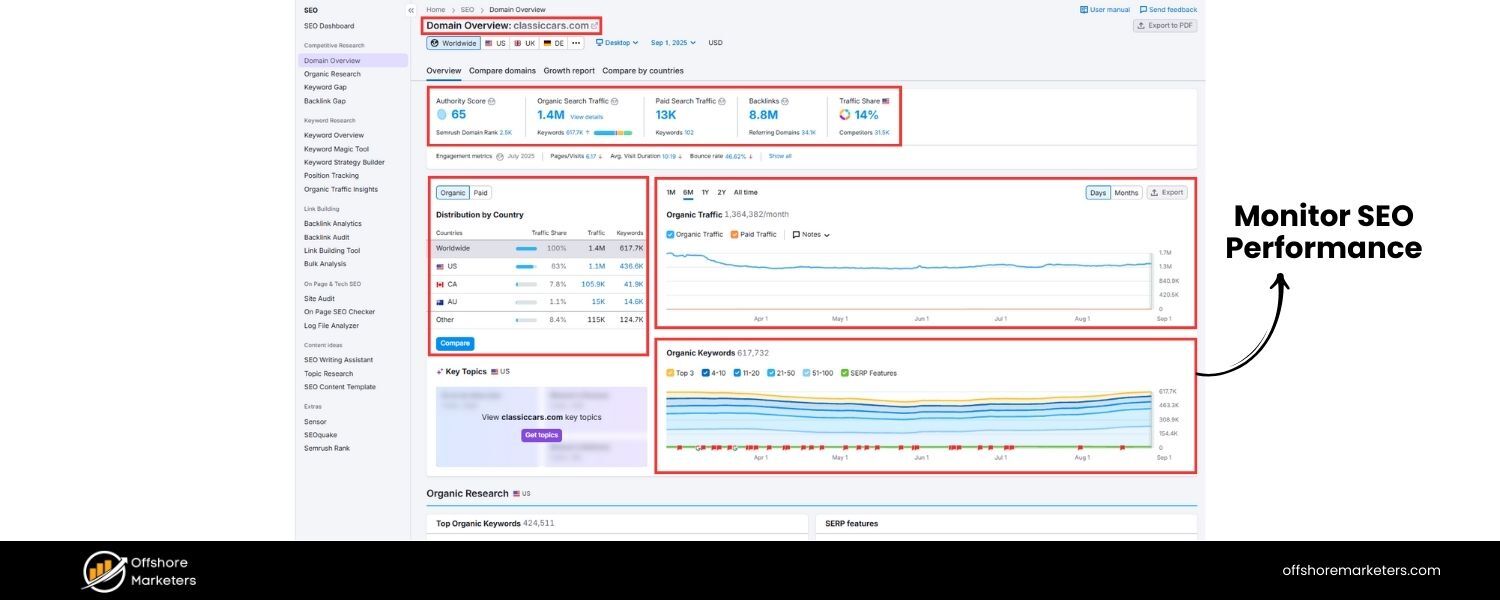
Task: Click Get topics for classiccars.com
Action: pos(541,434)
